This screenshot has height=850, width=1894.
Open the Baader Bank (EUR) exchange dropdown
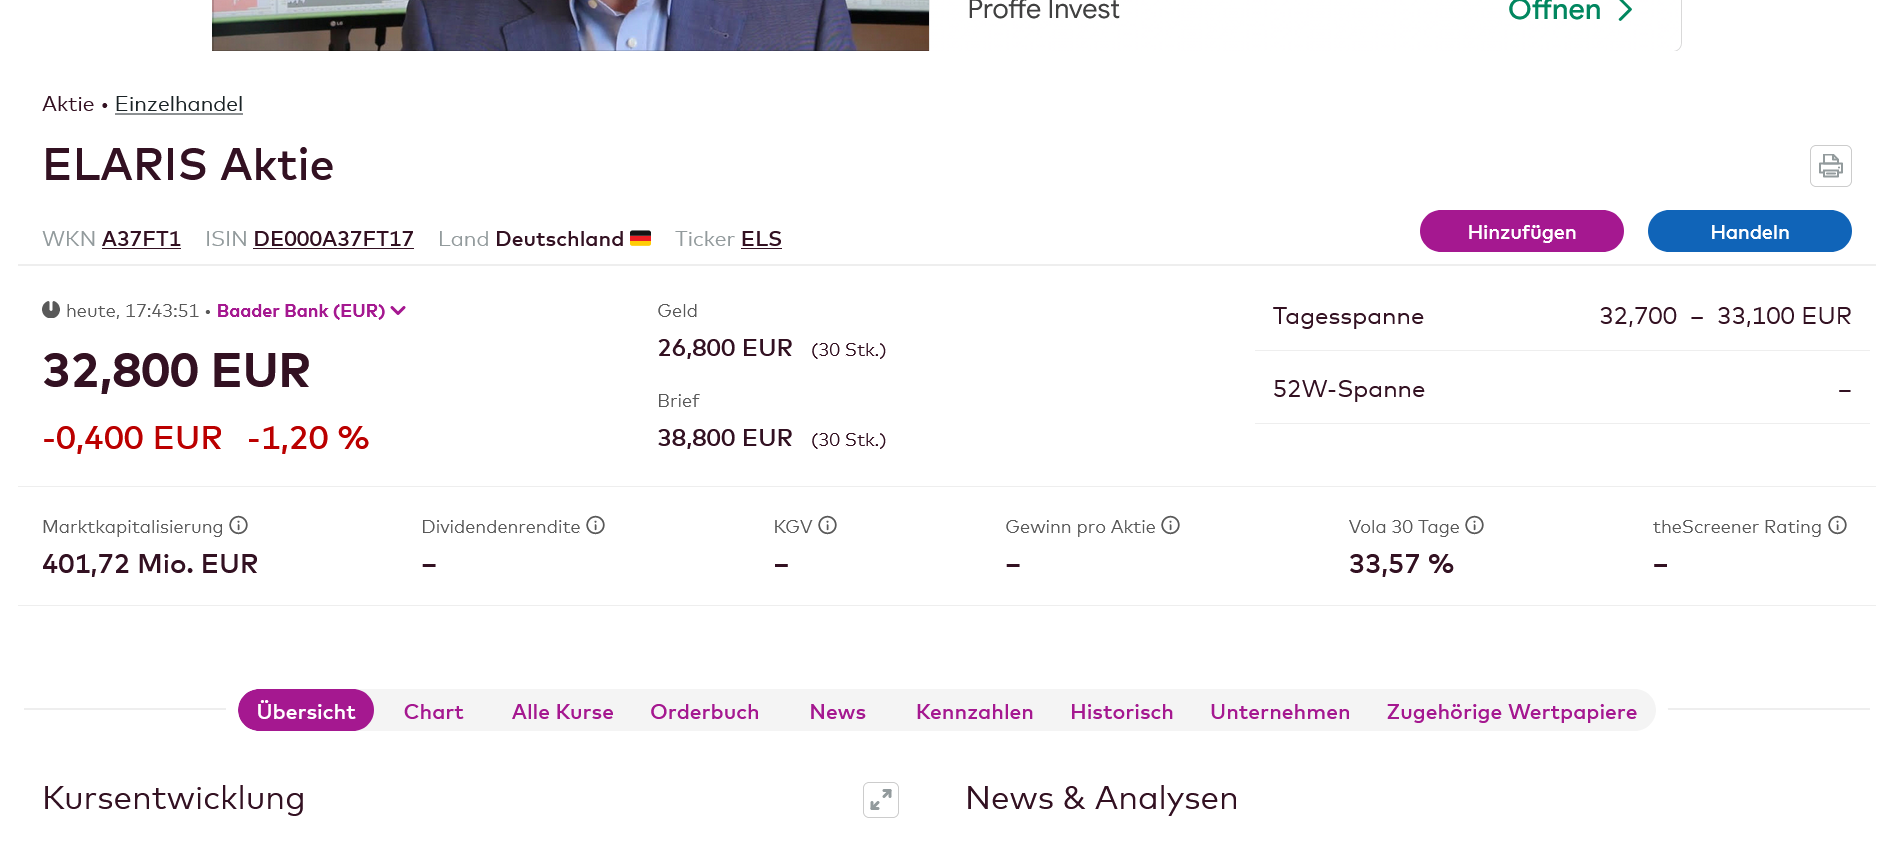(x=311, y=311)
